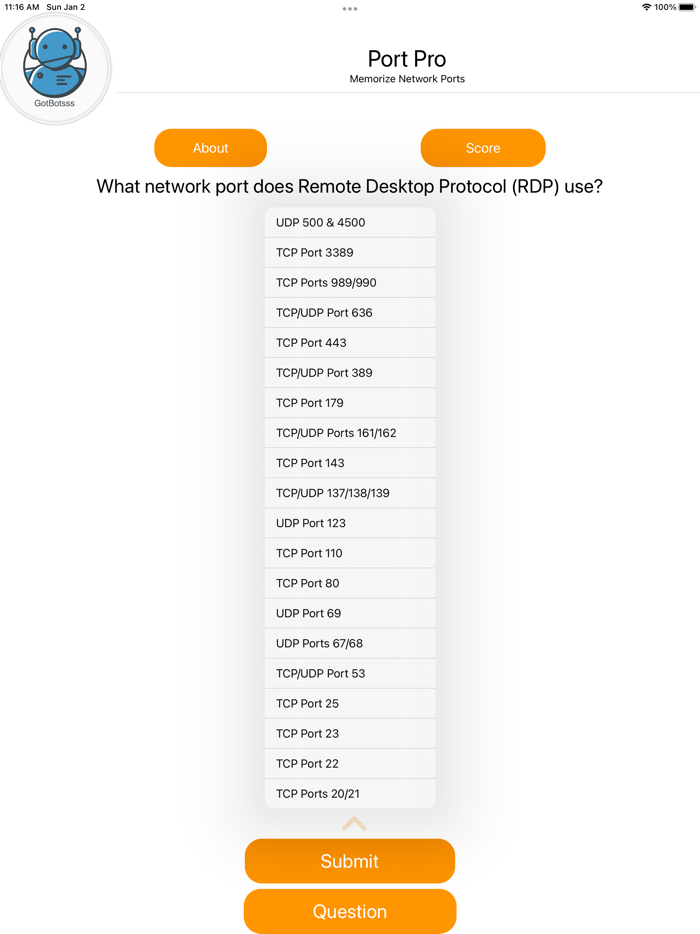Submit the selected answer

(350, 861)
